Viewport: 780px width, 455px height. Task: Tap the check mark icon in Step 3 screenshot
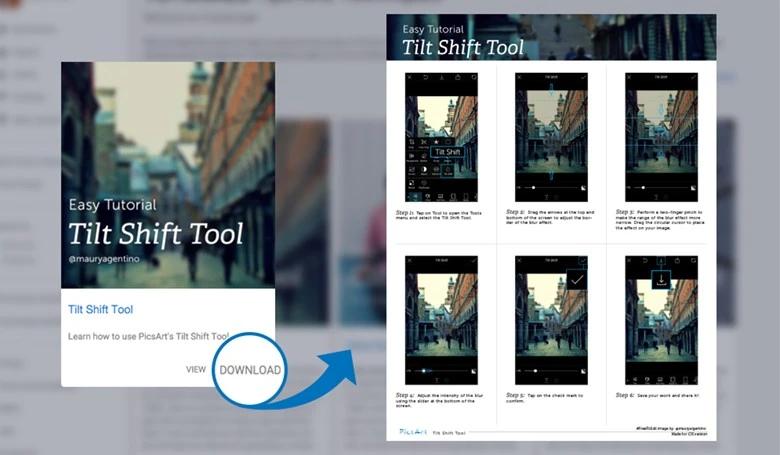693,78
